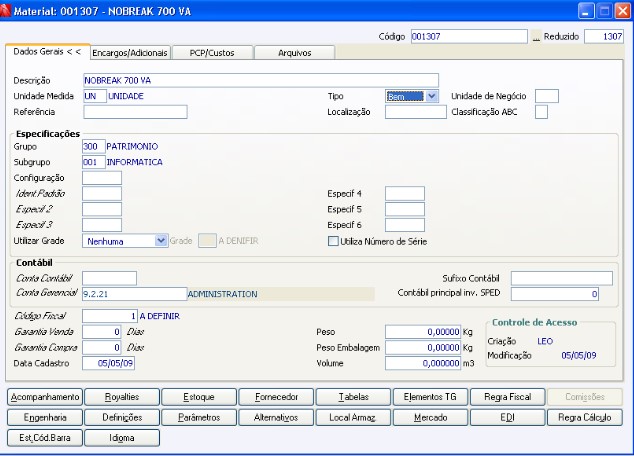Open Local Armaz button
Viewport: 634px width, 456px height.
click(x=353, y=418)
